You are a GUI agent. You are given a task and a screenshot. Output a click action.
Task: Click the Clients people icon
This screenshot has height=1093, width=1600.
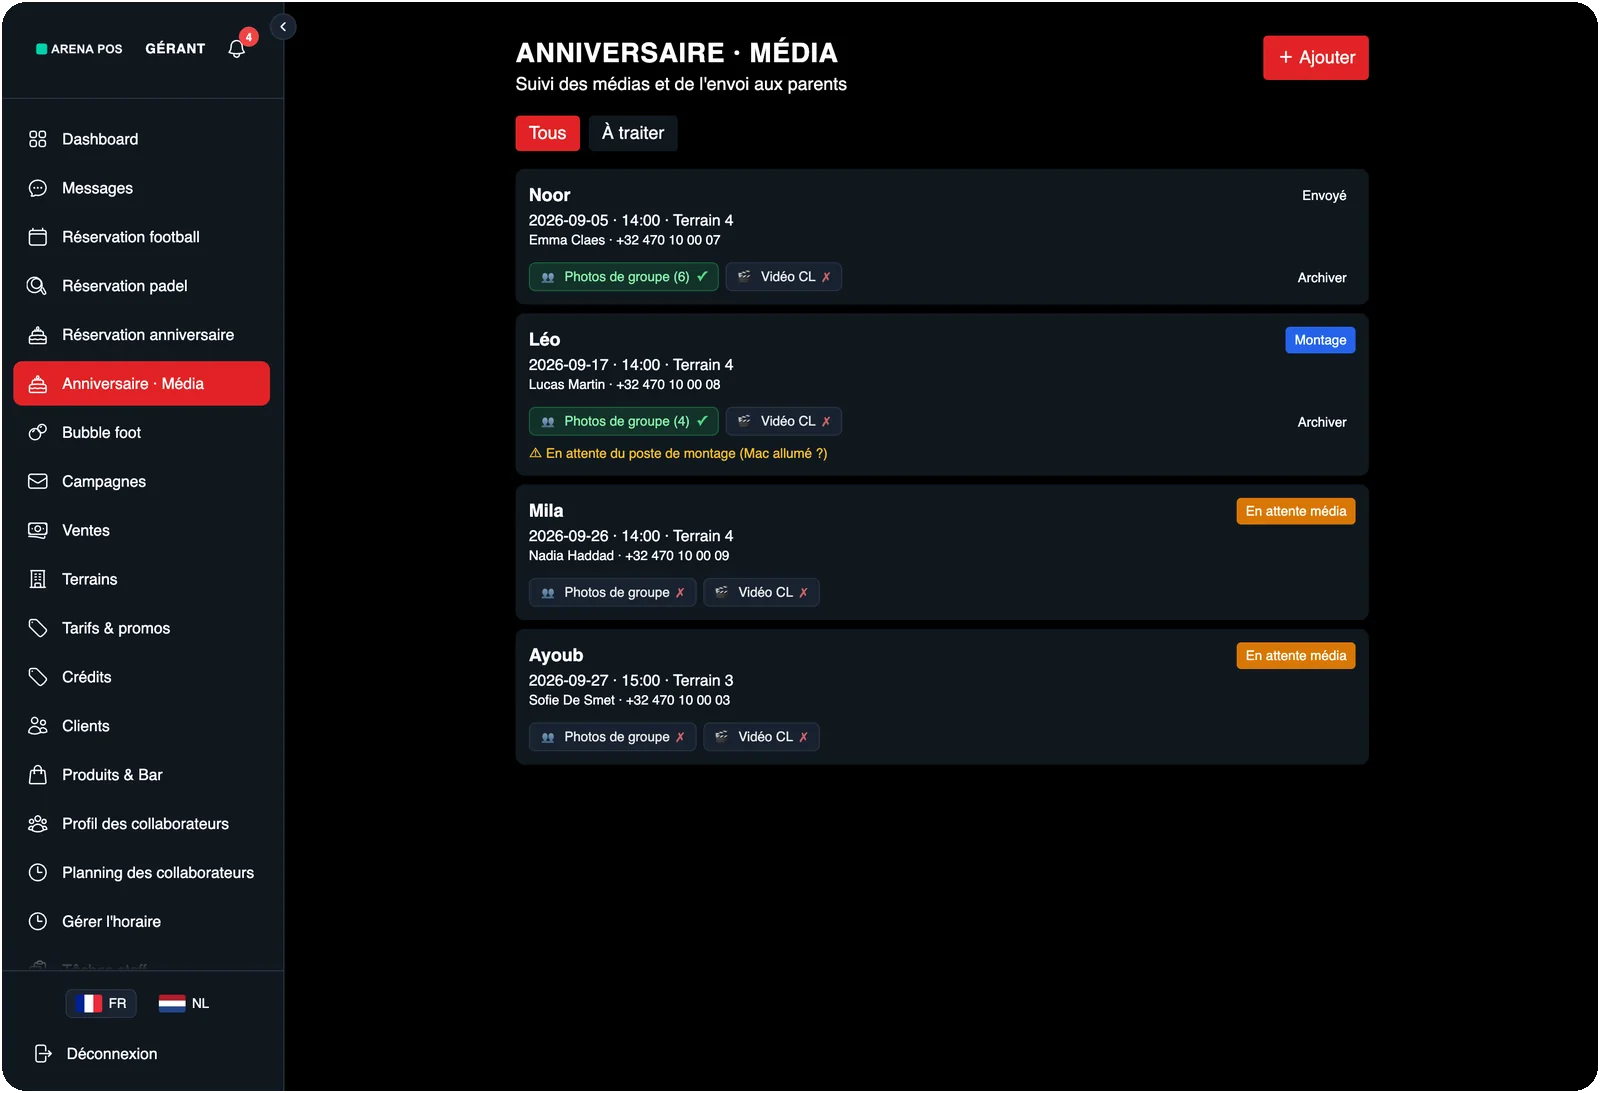click(x=38, y=727)
